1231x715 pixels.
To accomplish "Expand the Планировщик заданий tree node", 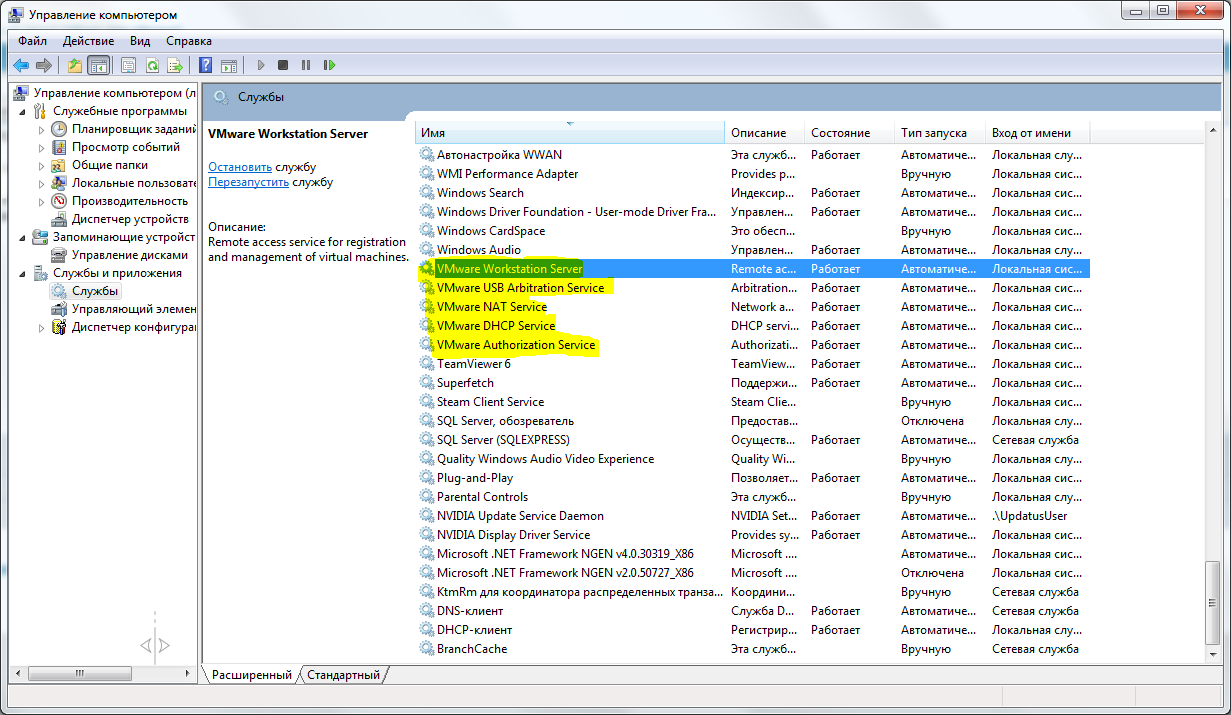I will pyautogui.click(x=42, y=130).
